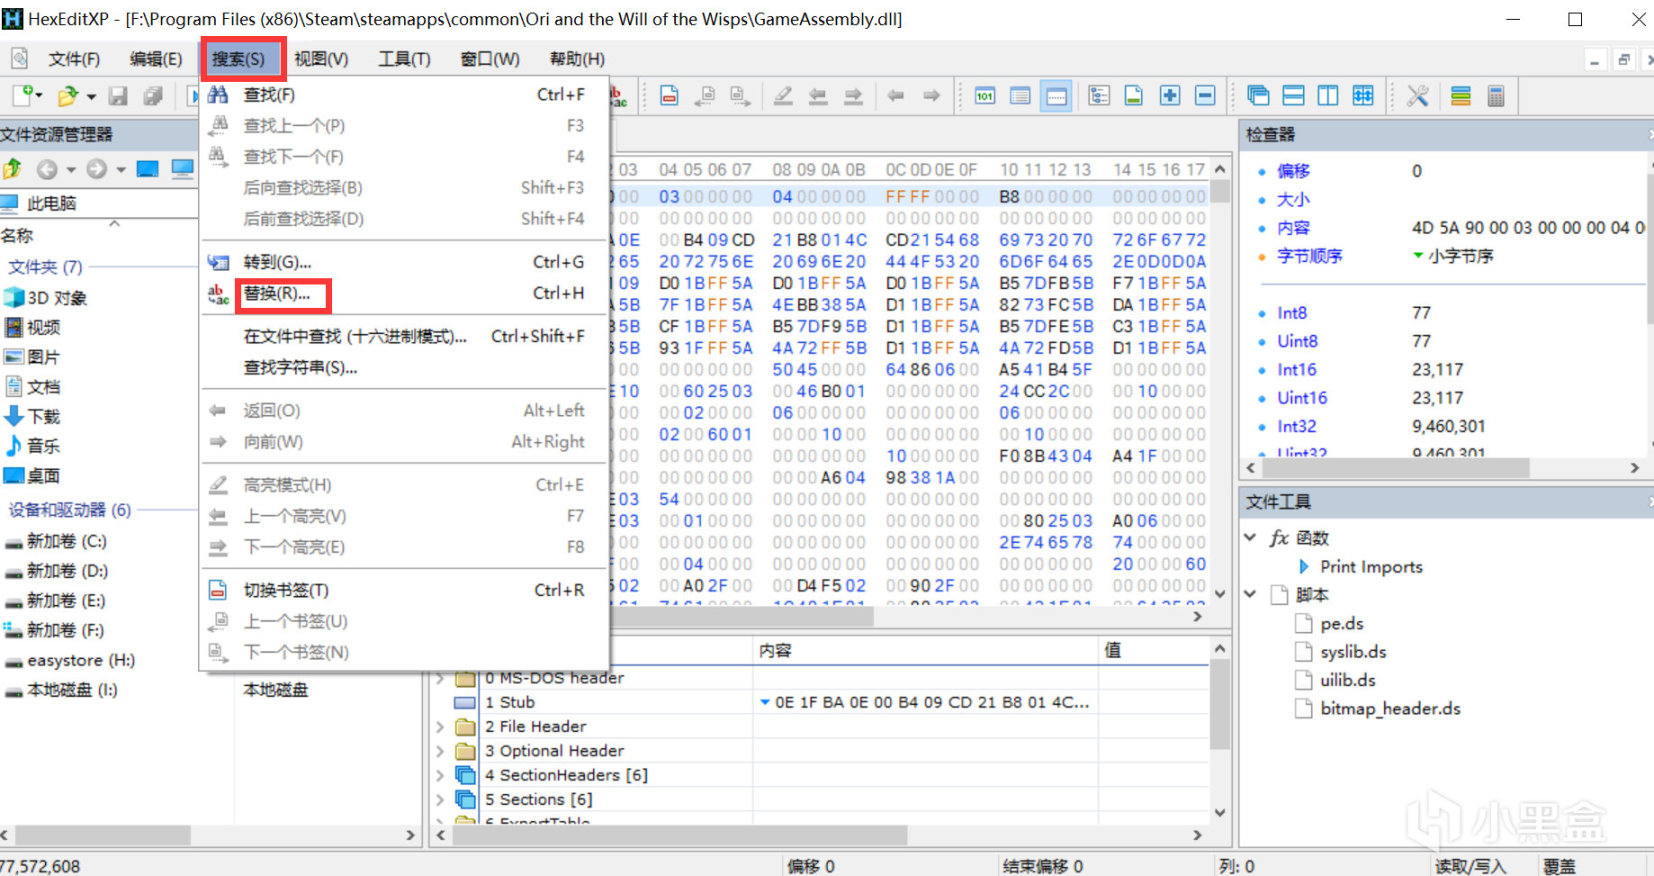Click the file explorer back circle arrow
This screenshot has width=1654, height=876.
[x=47, y=169]
